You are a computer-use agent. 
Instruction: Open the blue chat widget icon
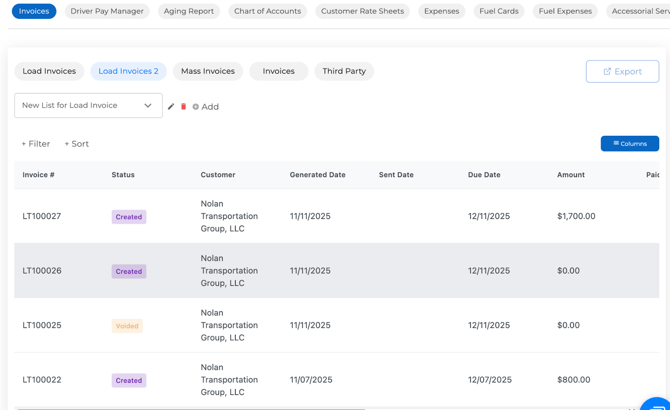pyautogui.click(x=656, y=404)
